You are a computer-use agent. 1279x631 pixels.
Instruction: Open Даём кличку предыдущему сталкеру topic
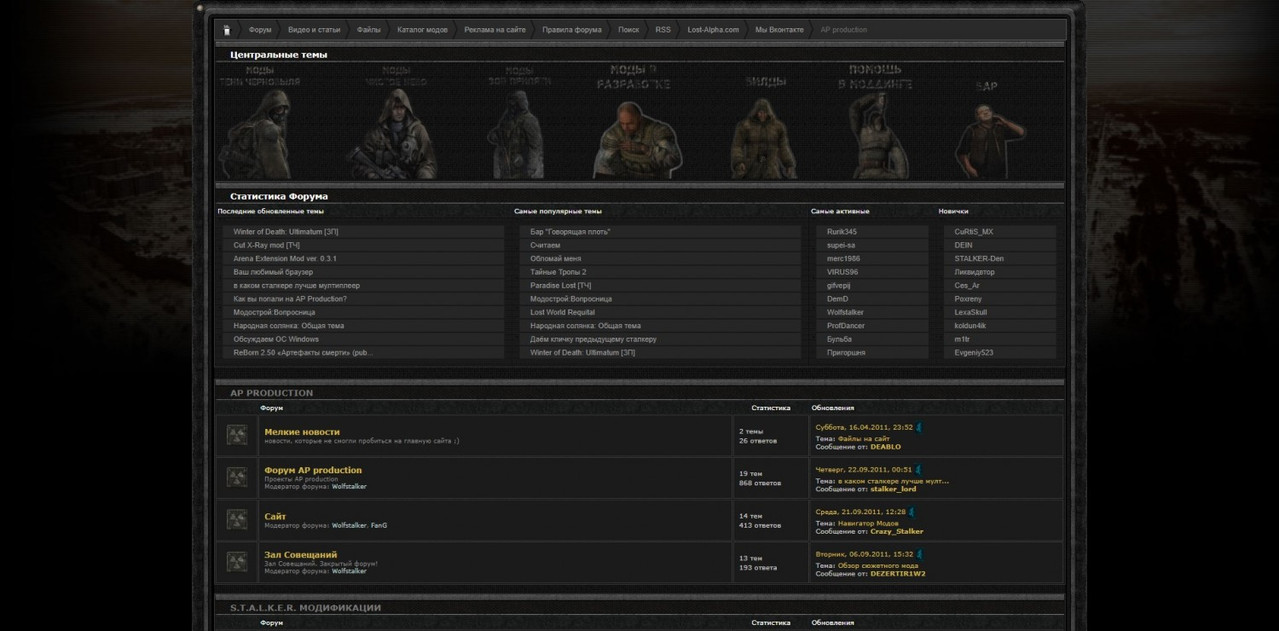coord(593,339)
